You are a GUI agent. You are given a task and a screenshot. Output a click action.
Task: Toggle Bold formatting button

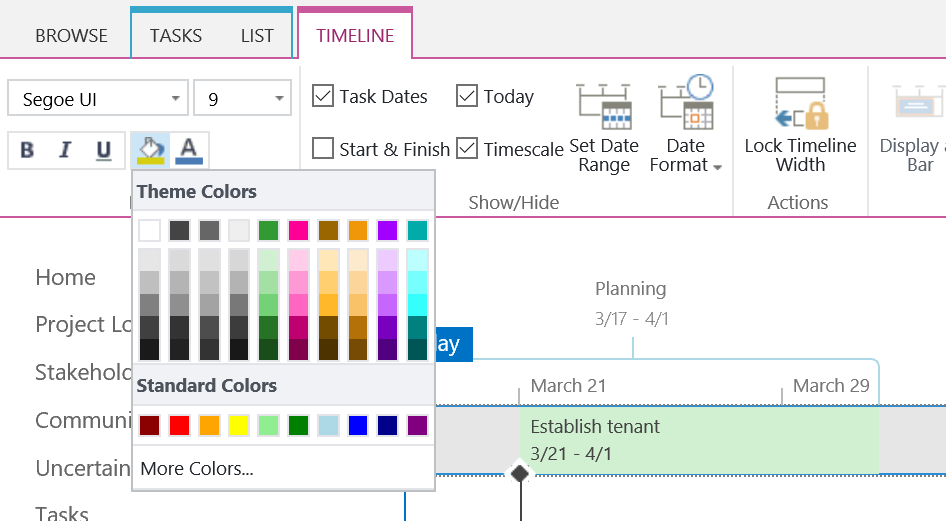28,150
